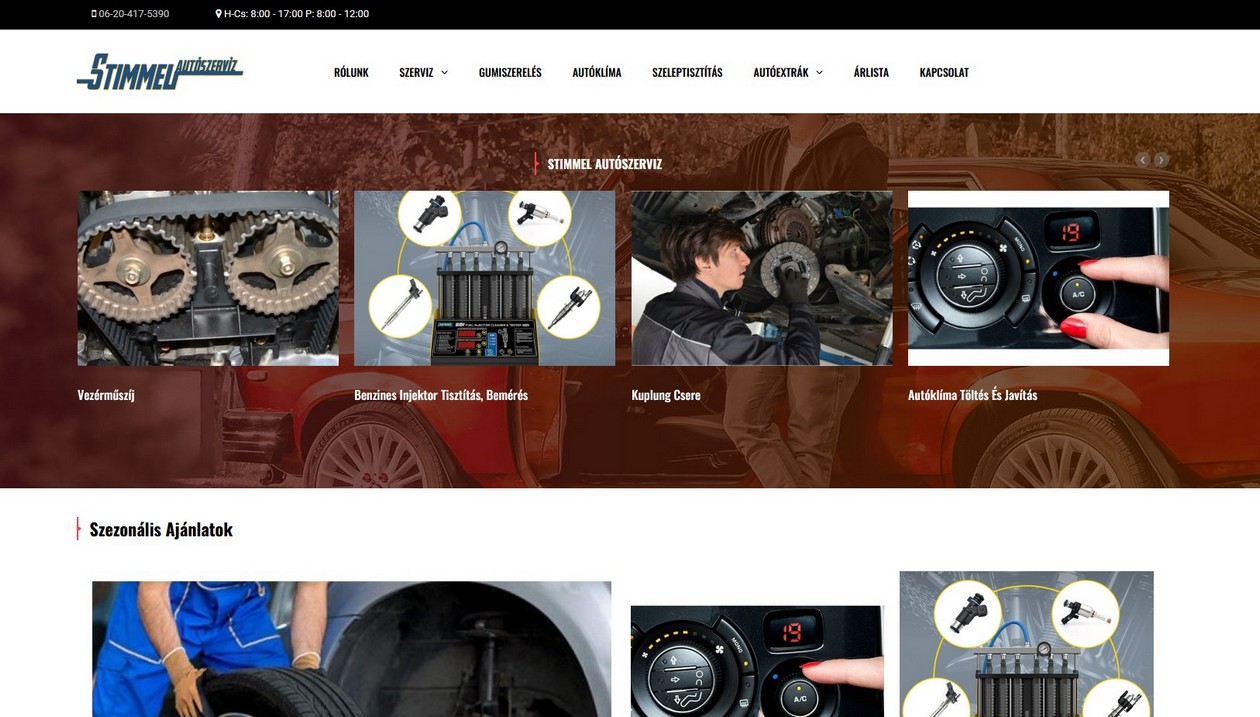Viewport: 1260px width, 717px height.
Task: Navigate to Autóklíma in the menu
Action: click(597, 72)
